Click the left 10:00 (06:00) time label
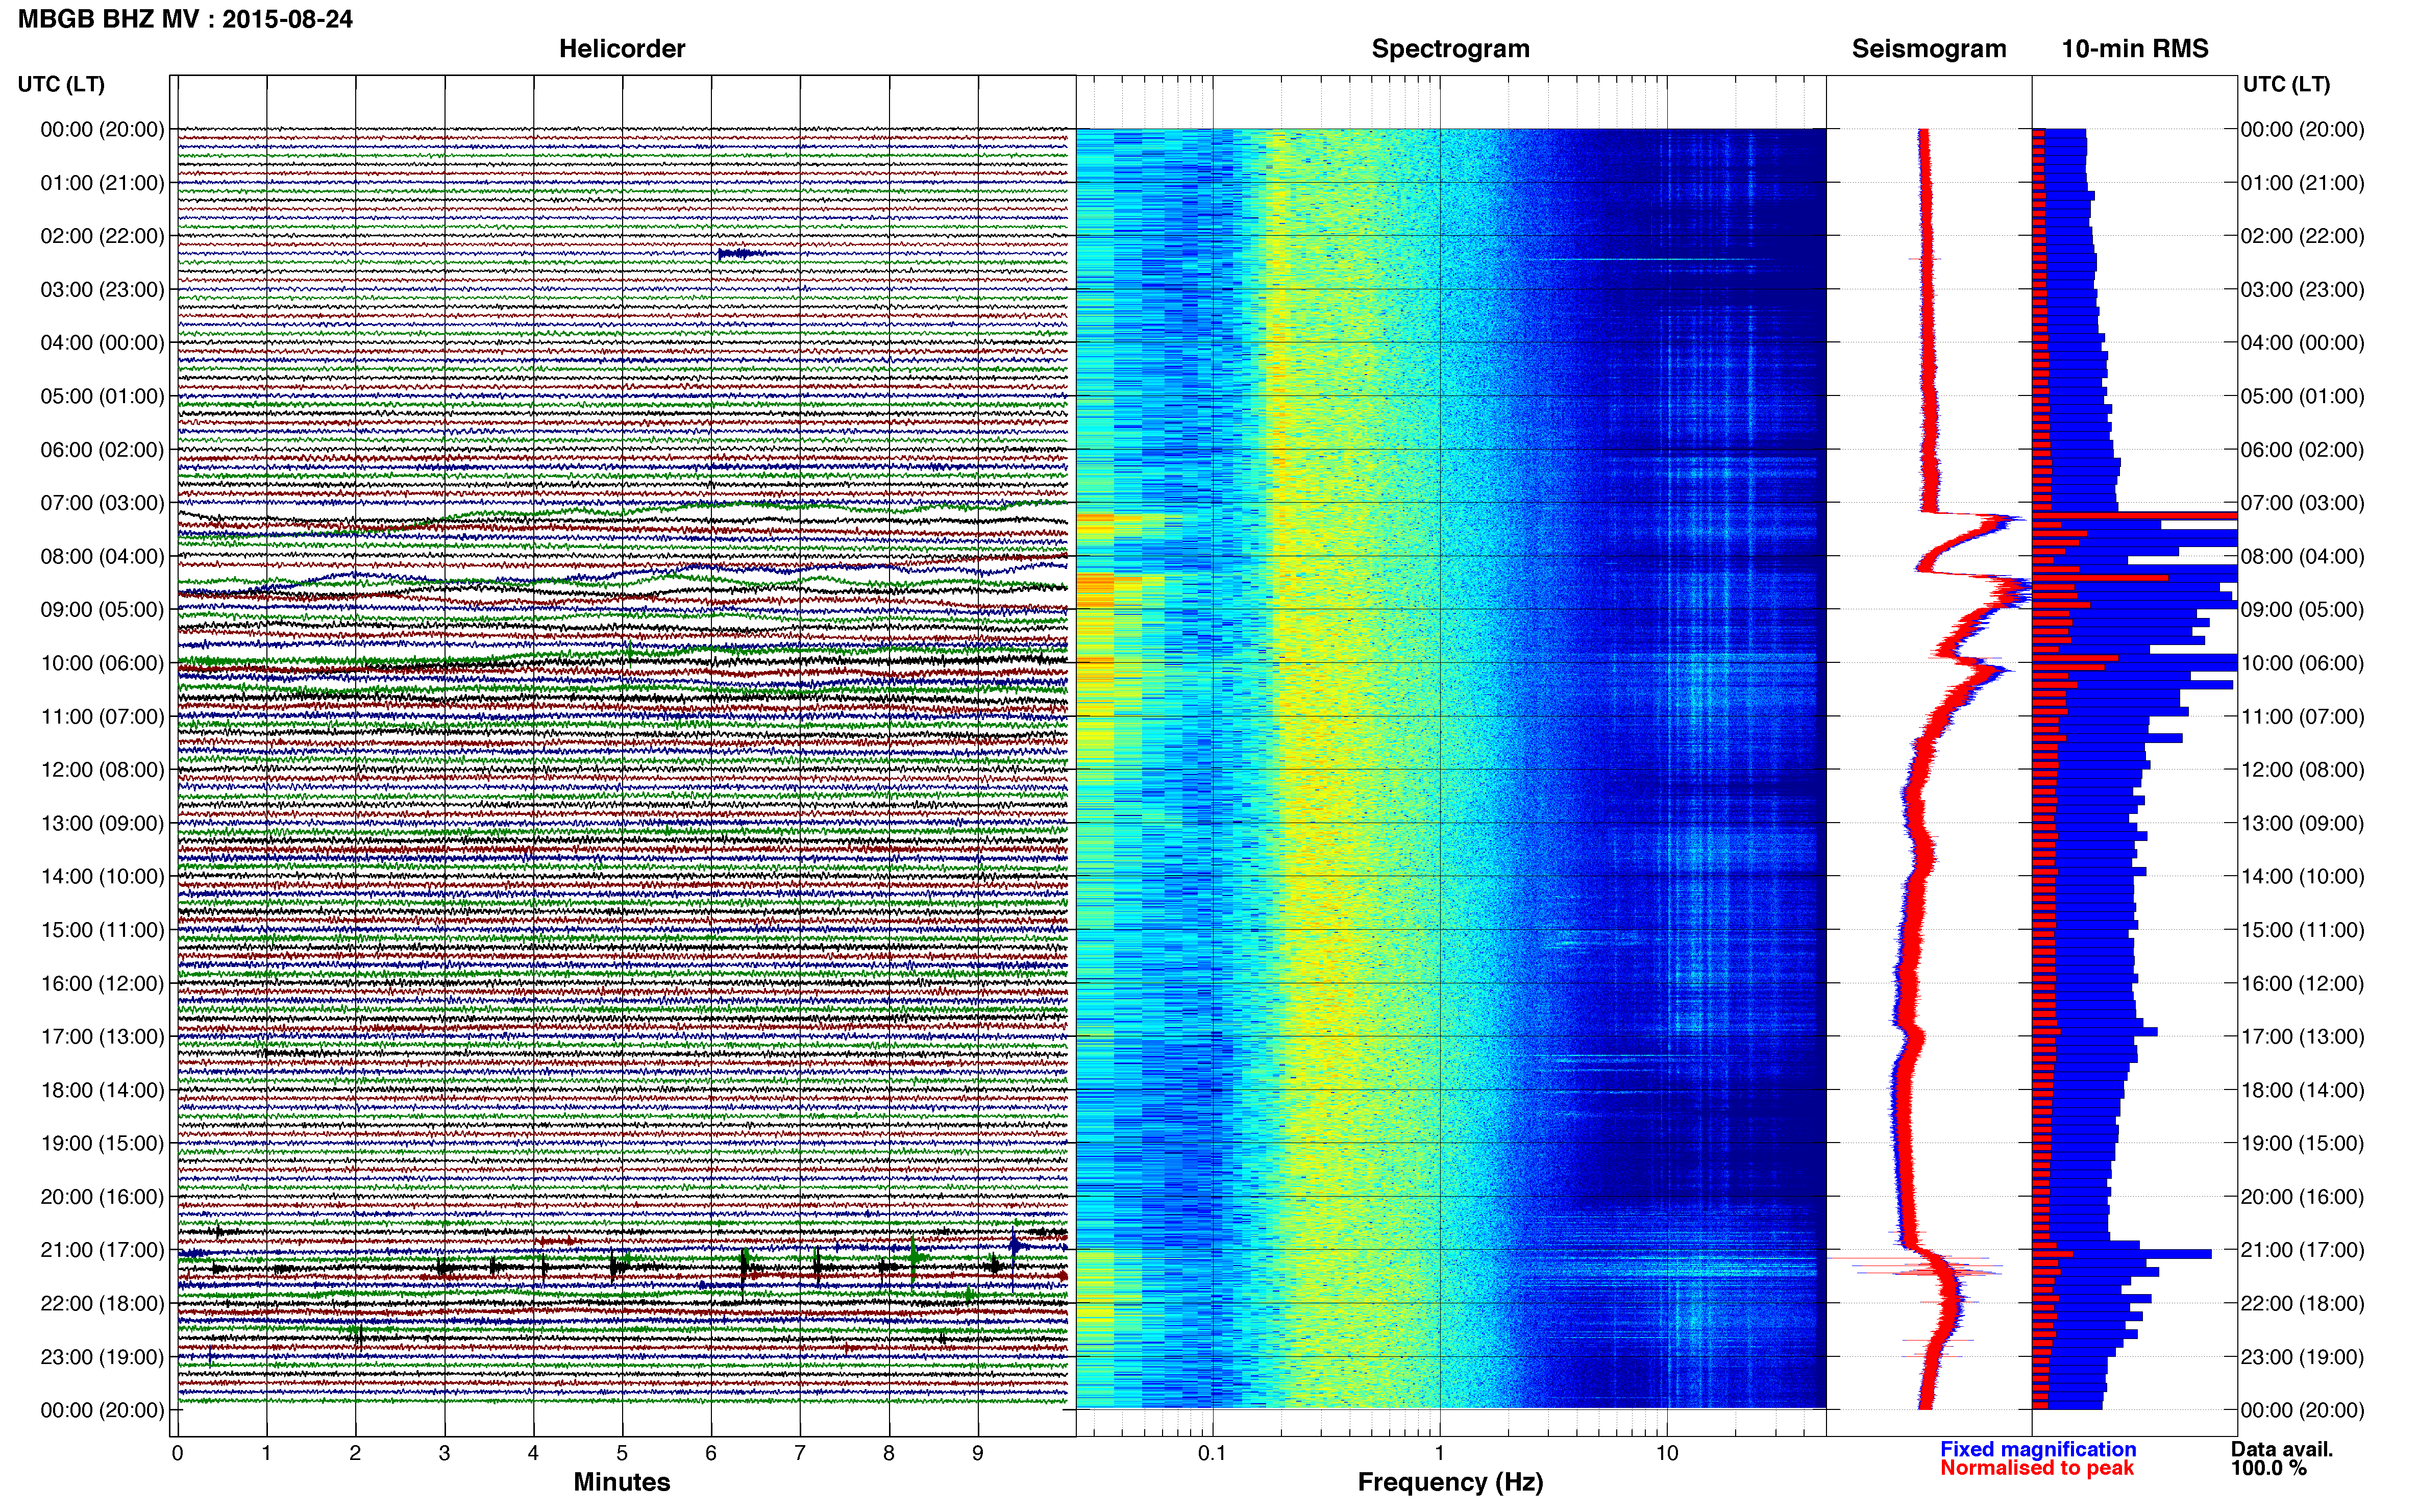 tap(102, 663)
